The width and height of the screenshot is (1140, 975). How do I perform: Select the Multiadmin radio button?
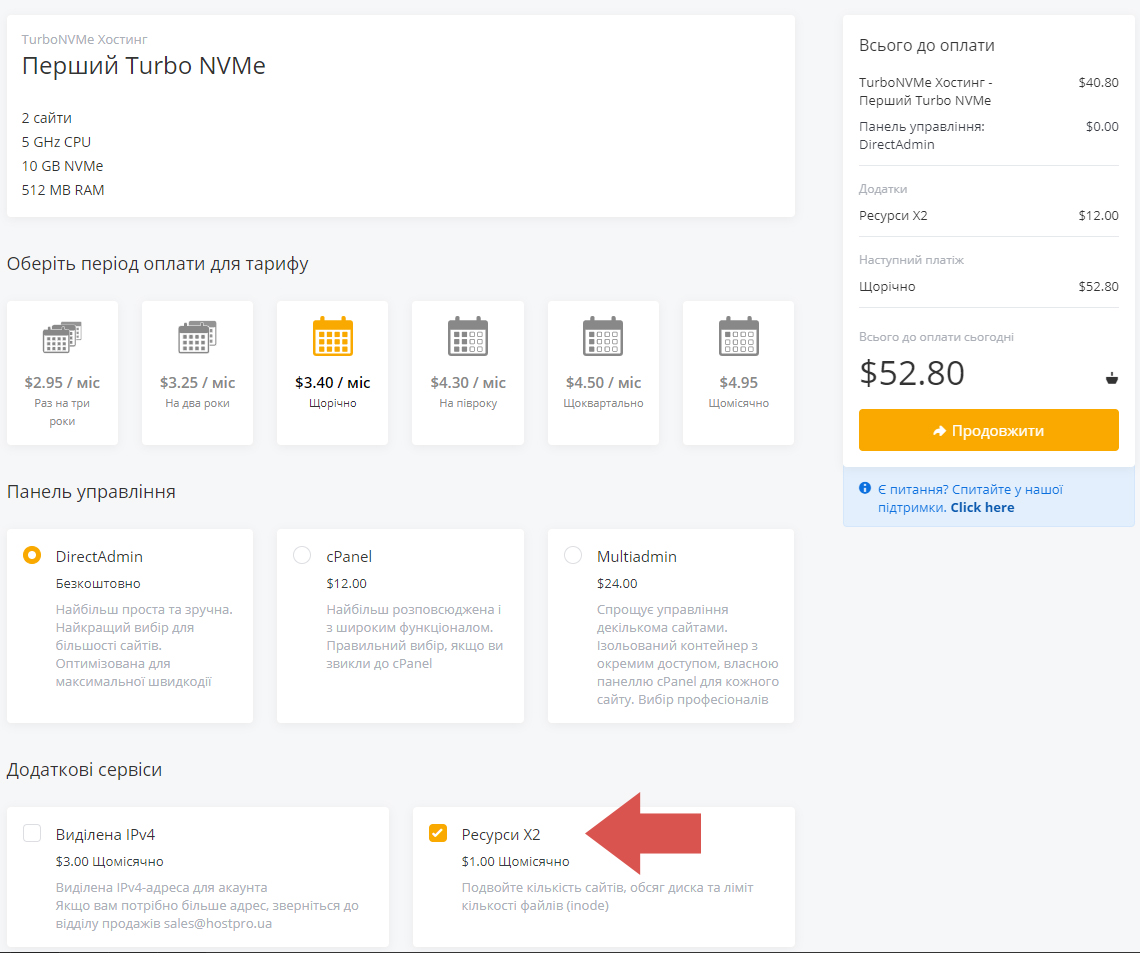(573, 555)
